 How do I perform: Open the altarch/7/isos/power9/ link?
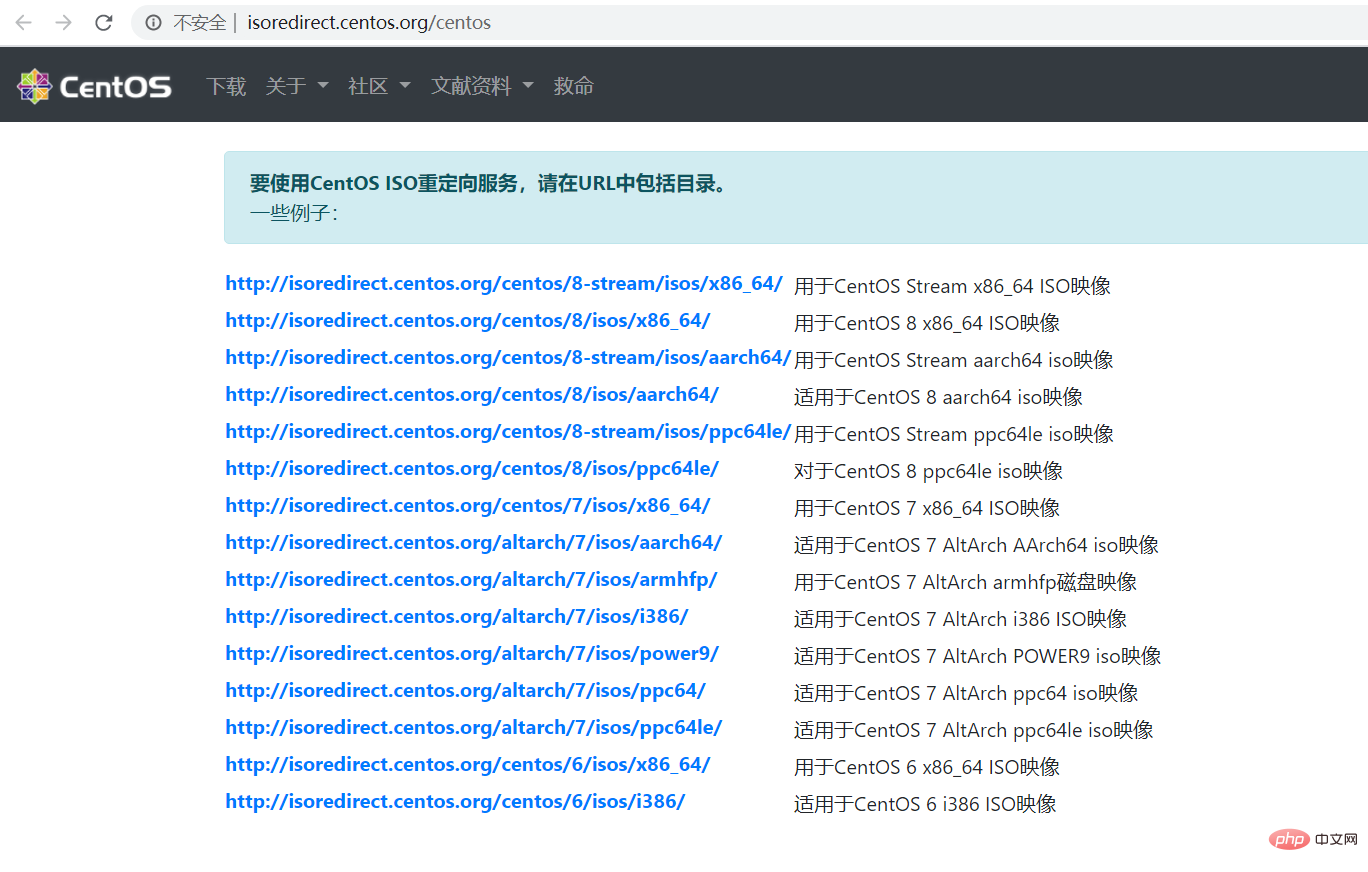click(472, 654)
